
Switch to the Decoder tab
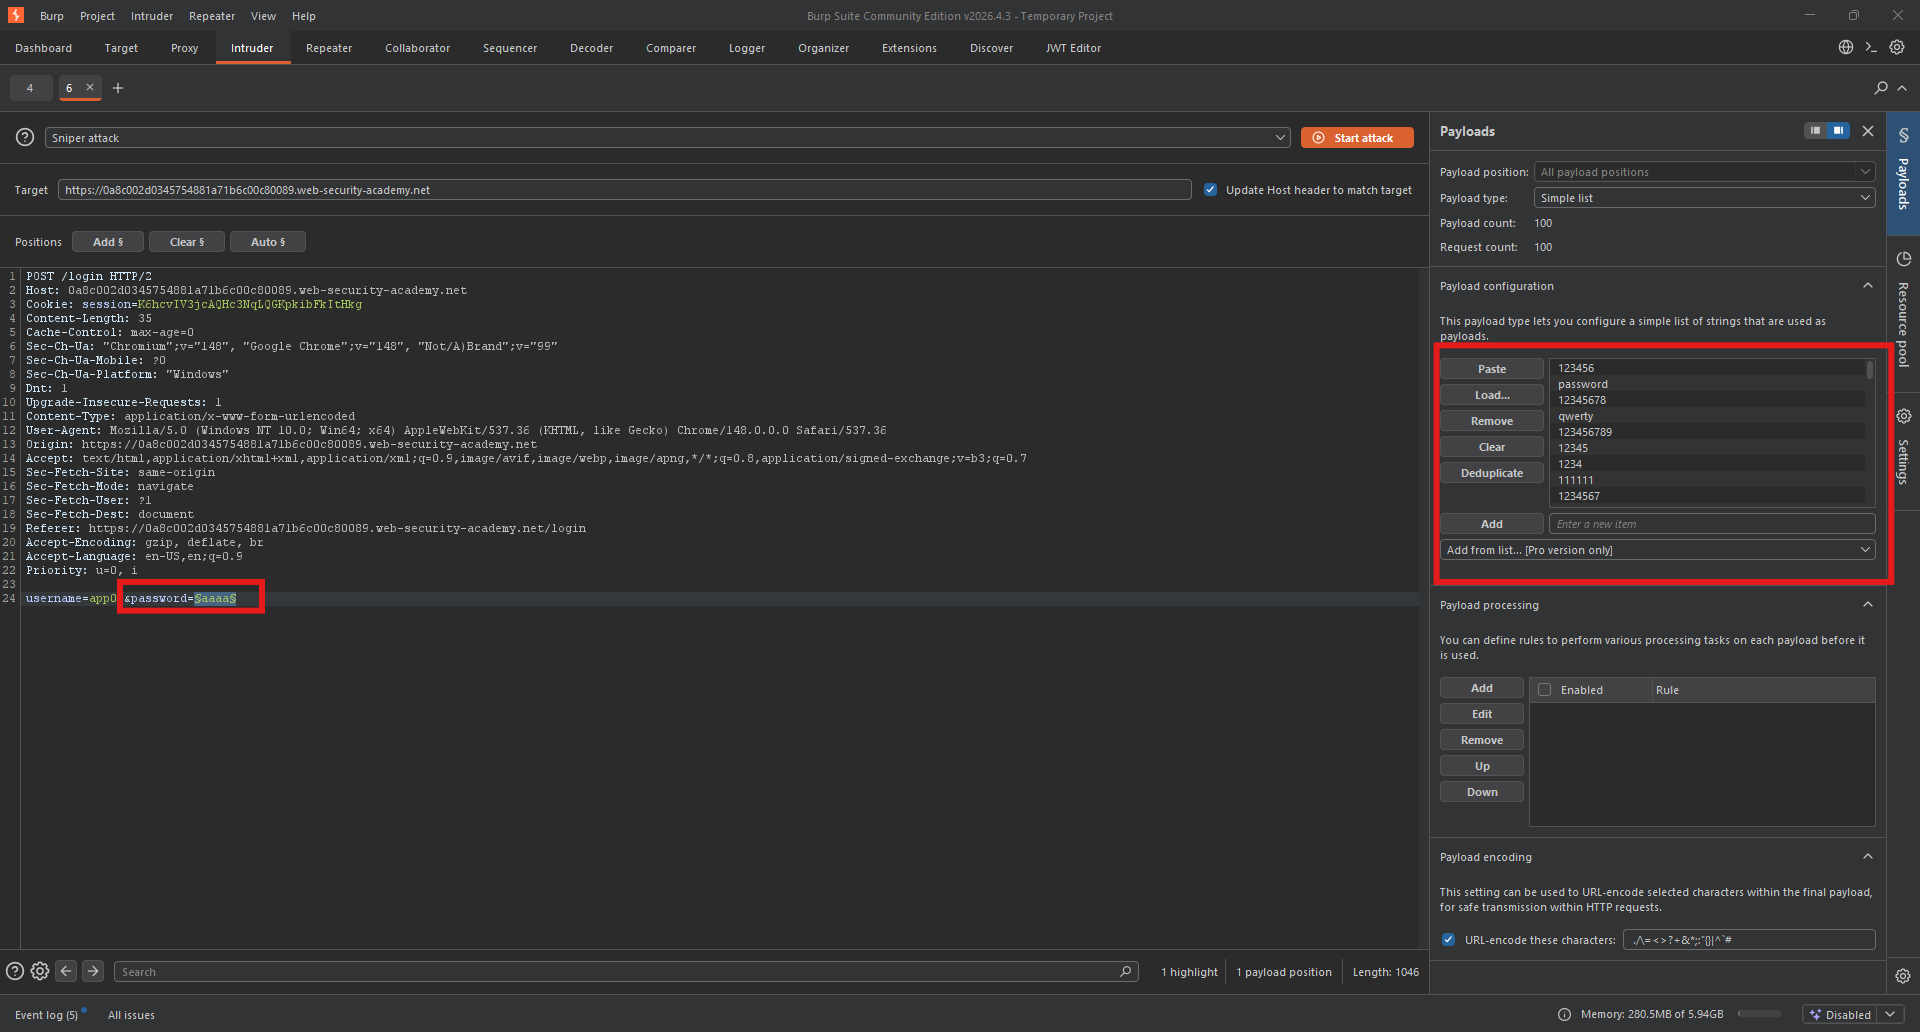point(591,48)
